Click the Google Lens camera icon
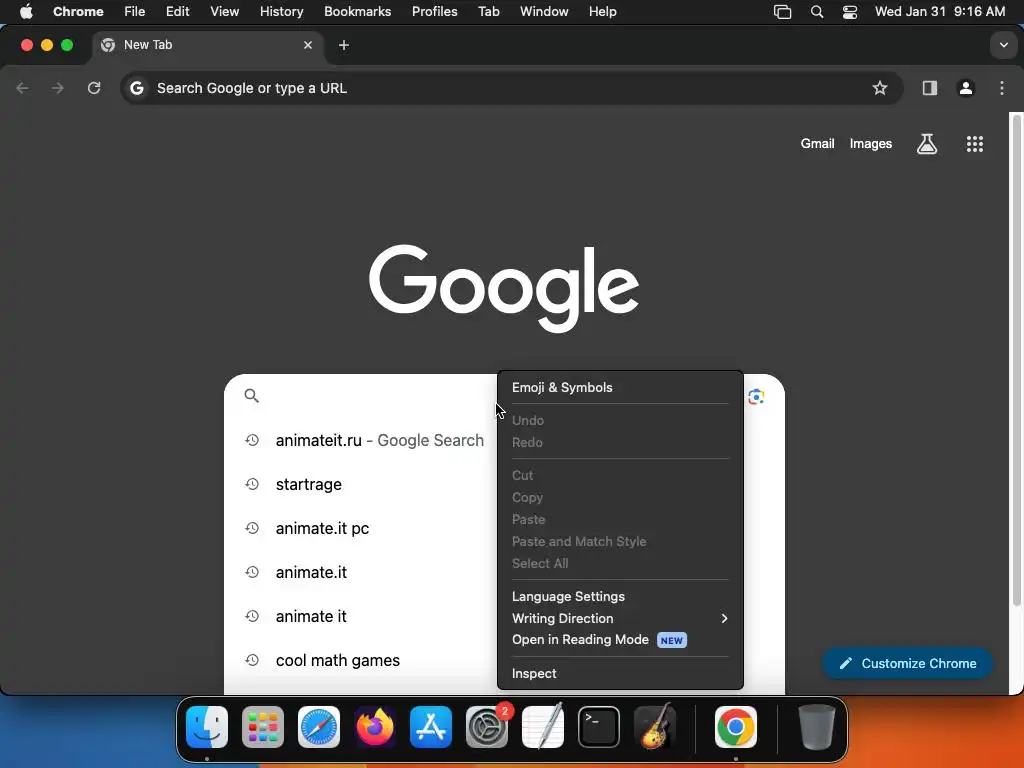The width and height of the screenshot is (1024, 768). click(756, 396)
